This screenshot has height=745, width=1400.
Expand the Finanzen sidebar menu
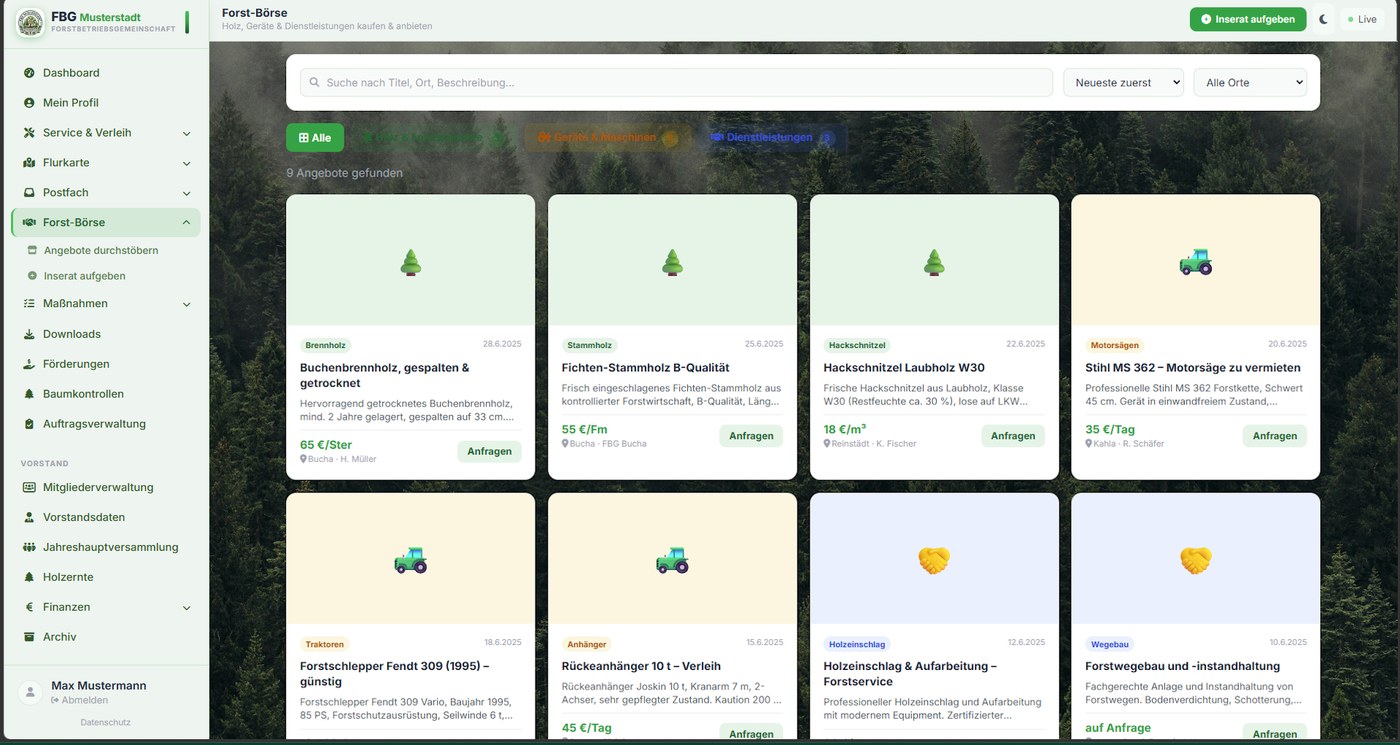point(186,607)
